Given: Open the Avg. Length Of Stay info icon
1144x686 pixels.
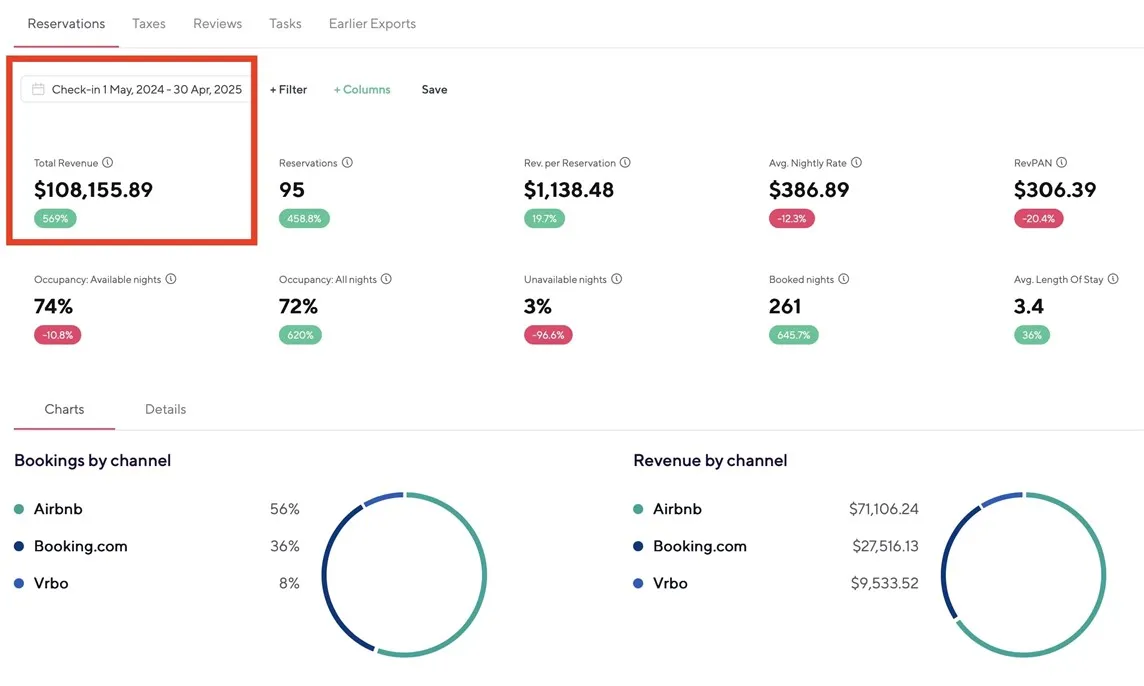Looking at the screenshot, I should click(1113, 280).
